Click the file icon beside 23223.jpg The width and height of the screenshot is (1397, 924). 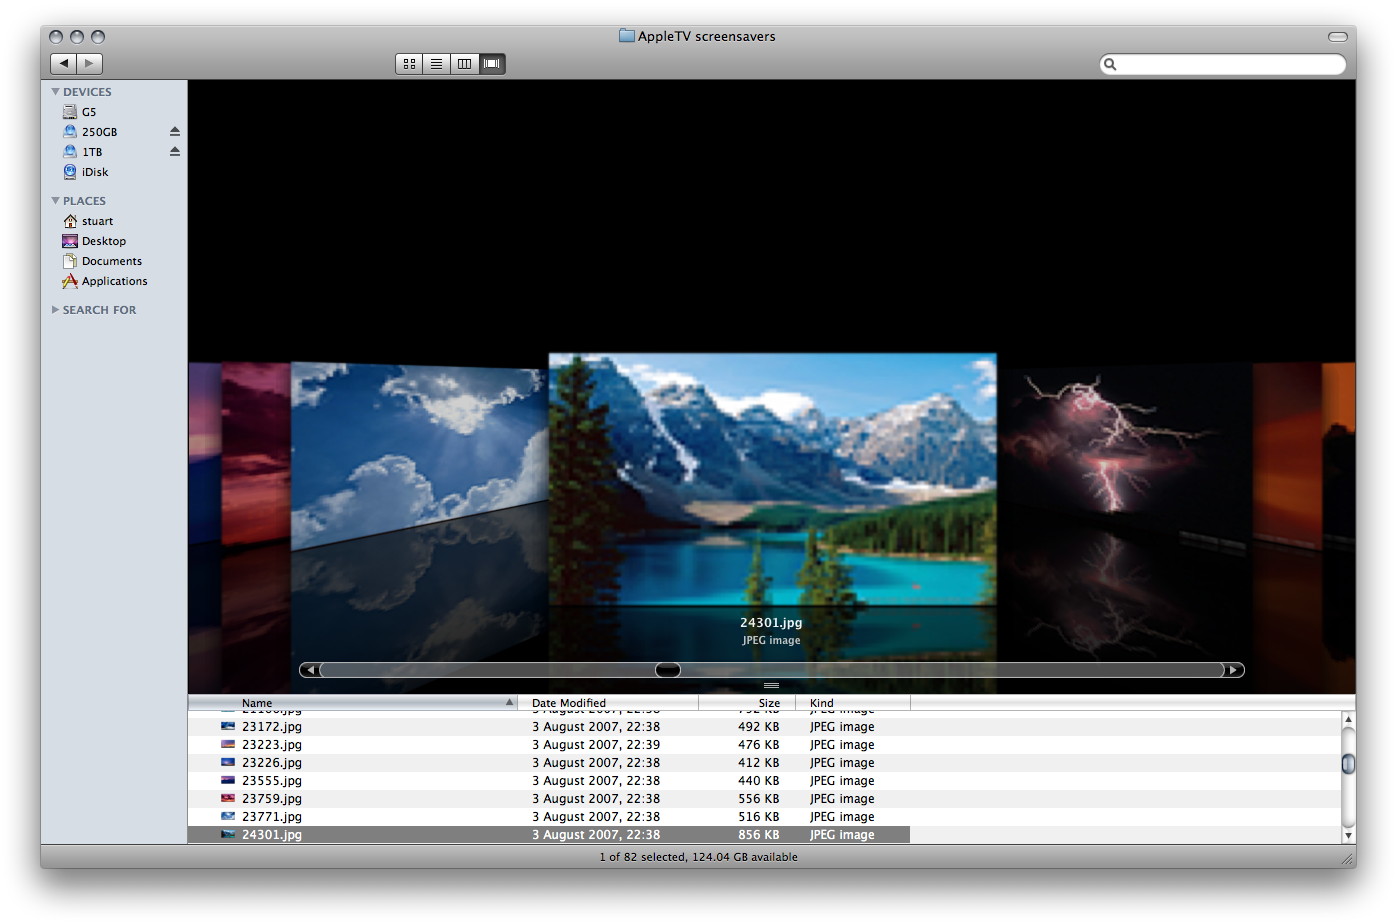coord(228,745)
